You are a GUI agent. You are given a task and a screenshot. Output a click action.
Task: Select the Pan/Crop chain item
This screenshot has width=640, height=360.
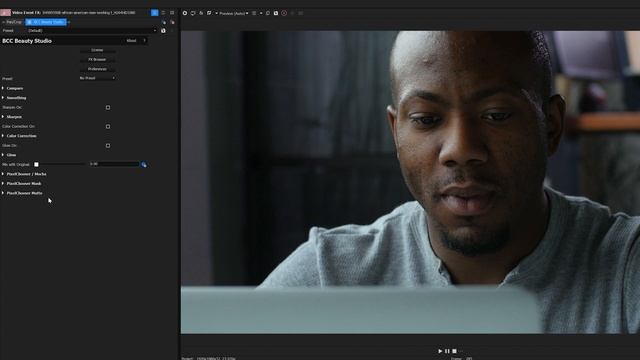pos(13,22)
